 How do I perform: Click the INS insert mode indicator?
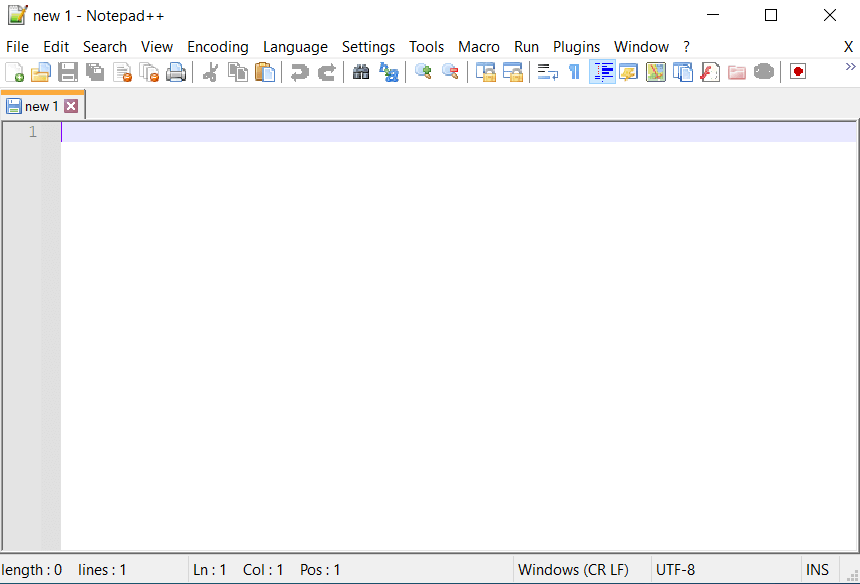817,570
